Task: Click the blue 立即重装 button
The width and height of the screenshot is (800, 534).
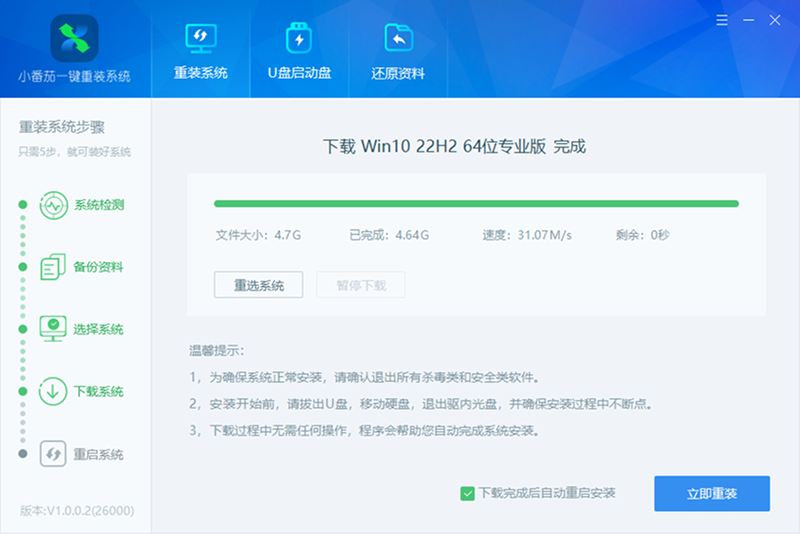Action: (x=712, y=493)
